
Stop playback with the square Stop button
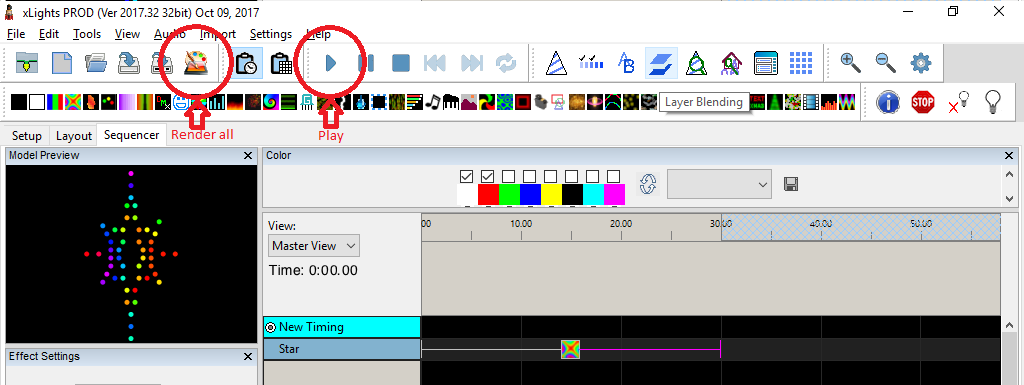point(400,63)
